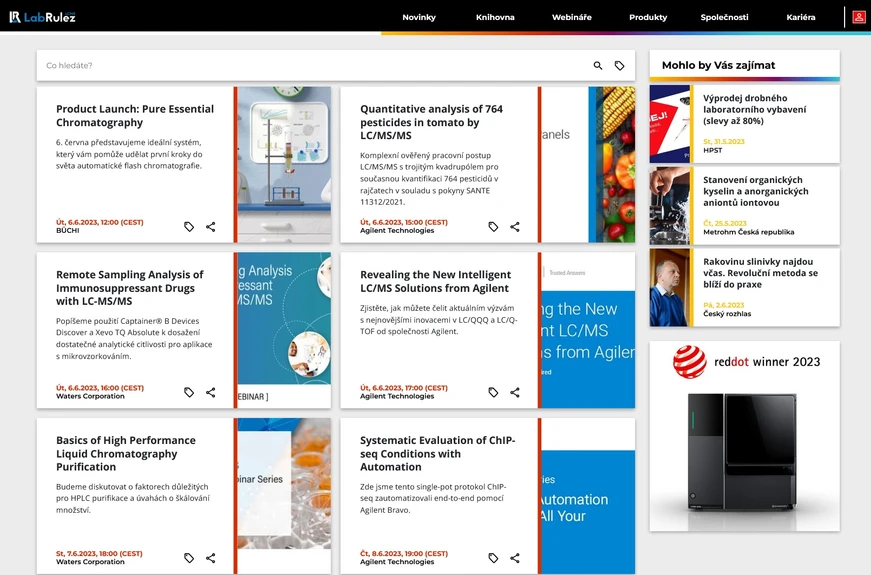Open 'Výprodej drobného laboratorního vybavení' sidebar article
This screenshot has width=871, height=575.
(754, 109)
